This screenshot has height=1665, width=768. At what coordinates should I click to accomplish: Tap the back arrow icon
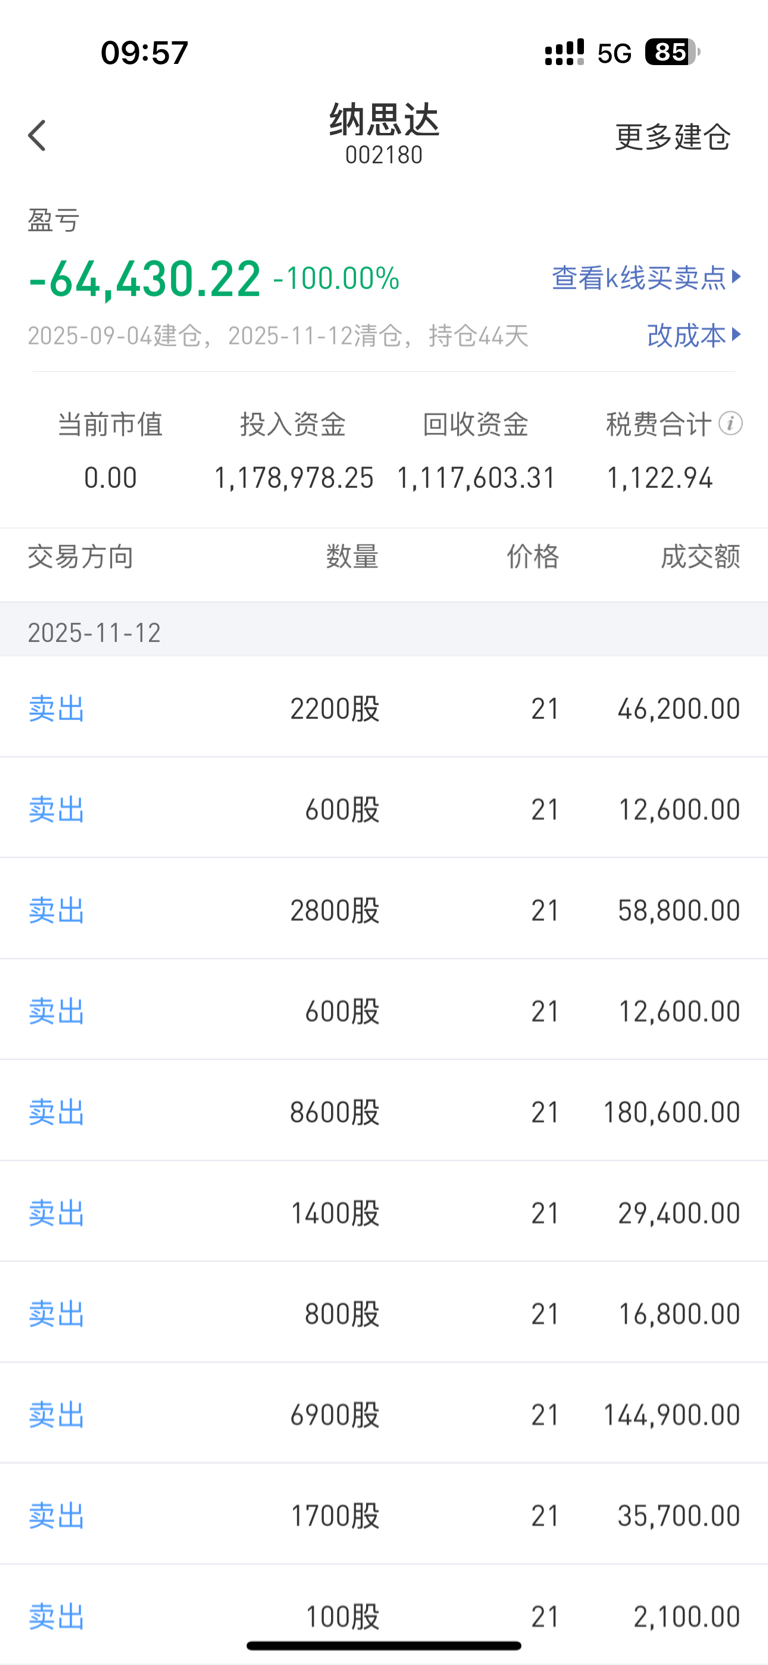tap(37, 136)
